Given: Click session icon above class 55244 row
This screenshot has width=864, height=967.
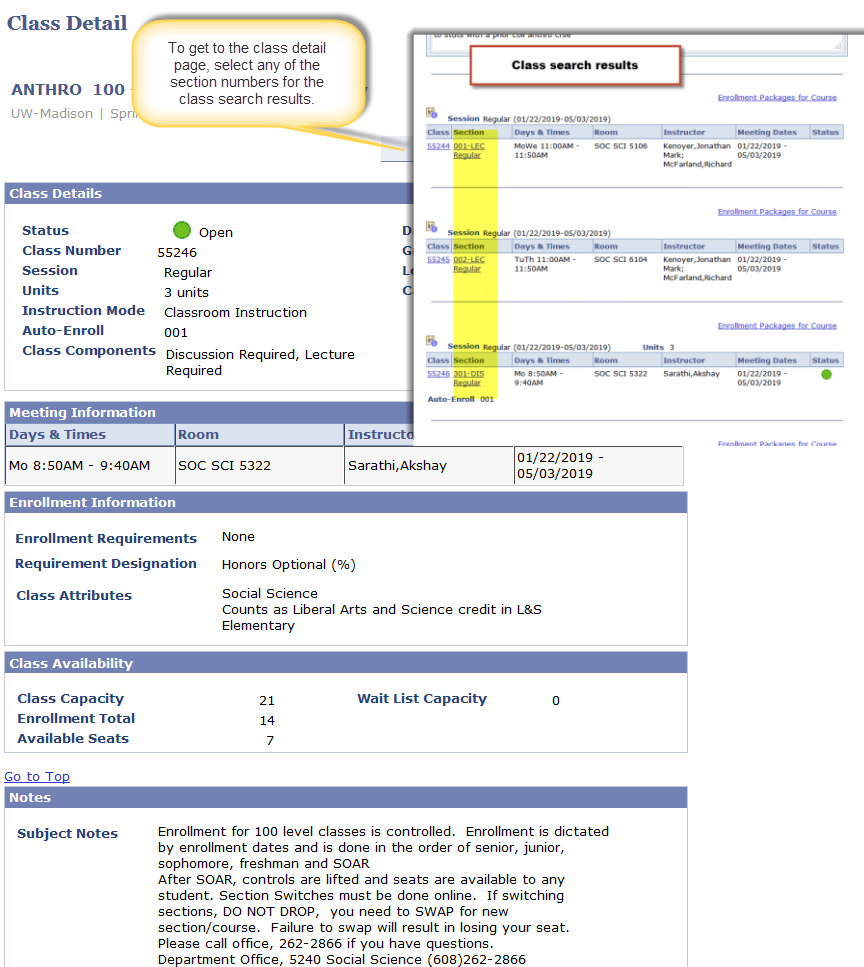Looking at the screenshot, I should tap(432, 113).
